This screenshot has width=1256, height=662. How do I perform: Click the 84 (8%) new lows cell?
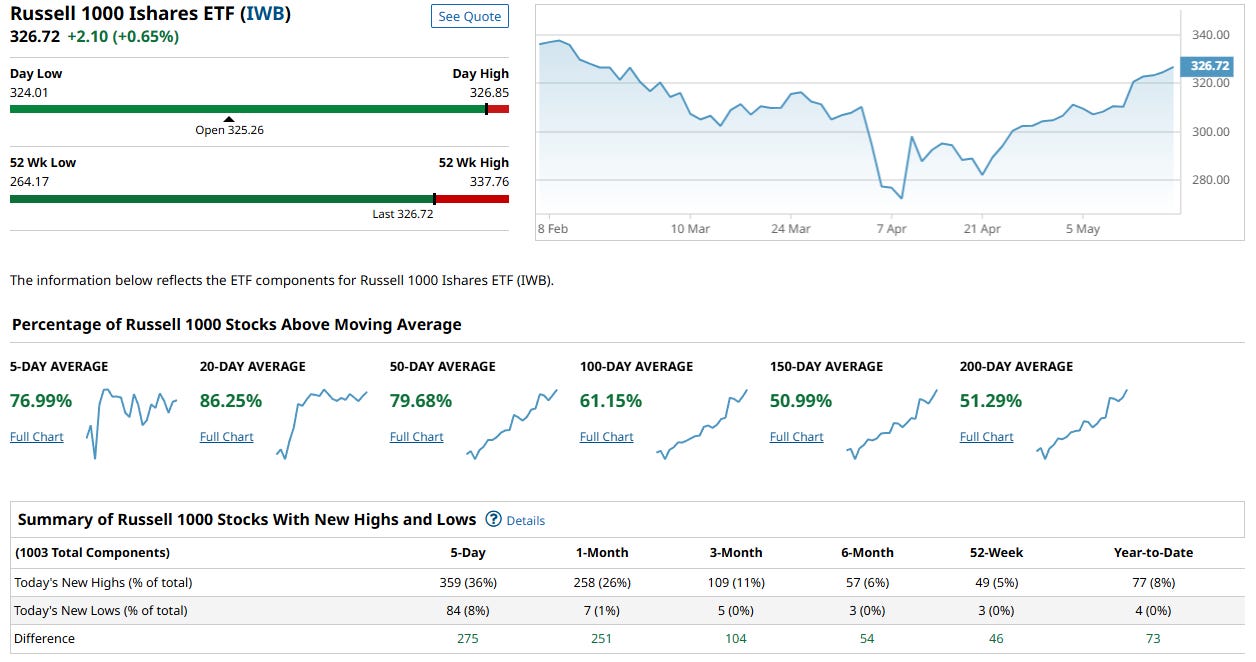(468, 611)
